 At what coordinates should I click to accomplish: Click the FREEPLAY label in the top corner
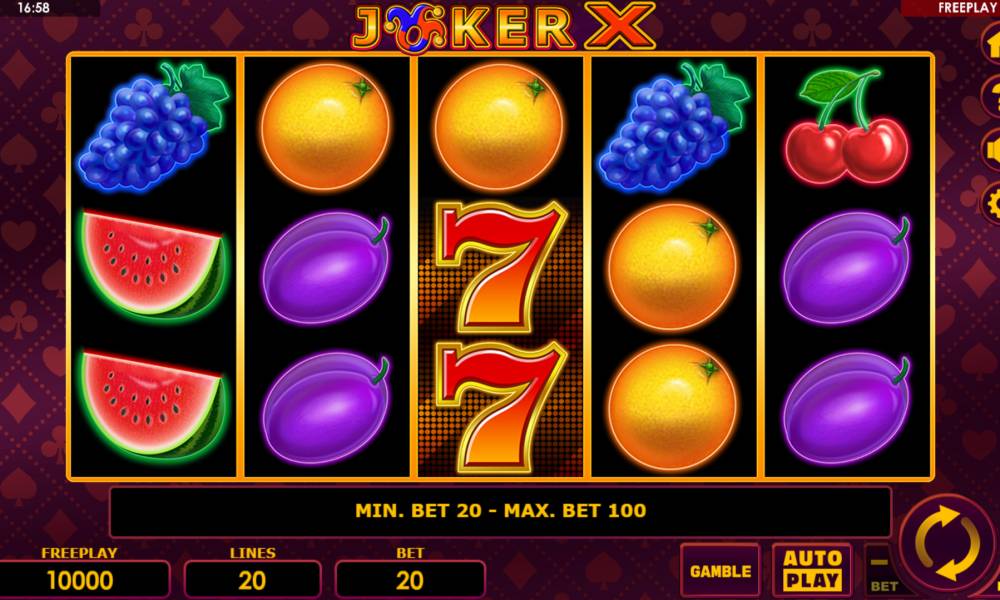967,8
